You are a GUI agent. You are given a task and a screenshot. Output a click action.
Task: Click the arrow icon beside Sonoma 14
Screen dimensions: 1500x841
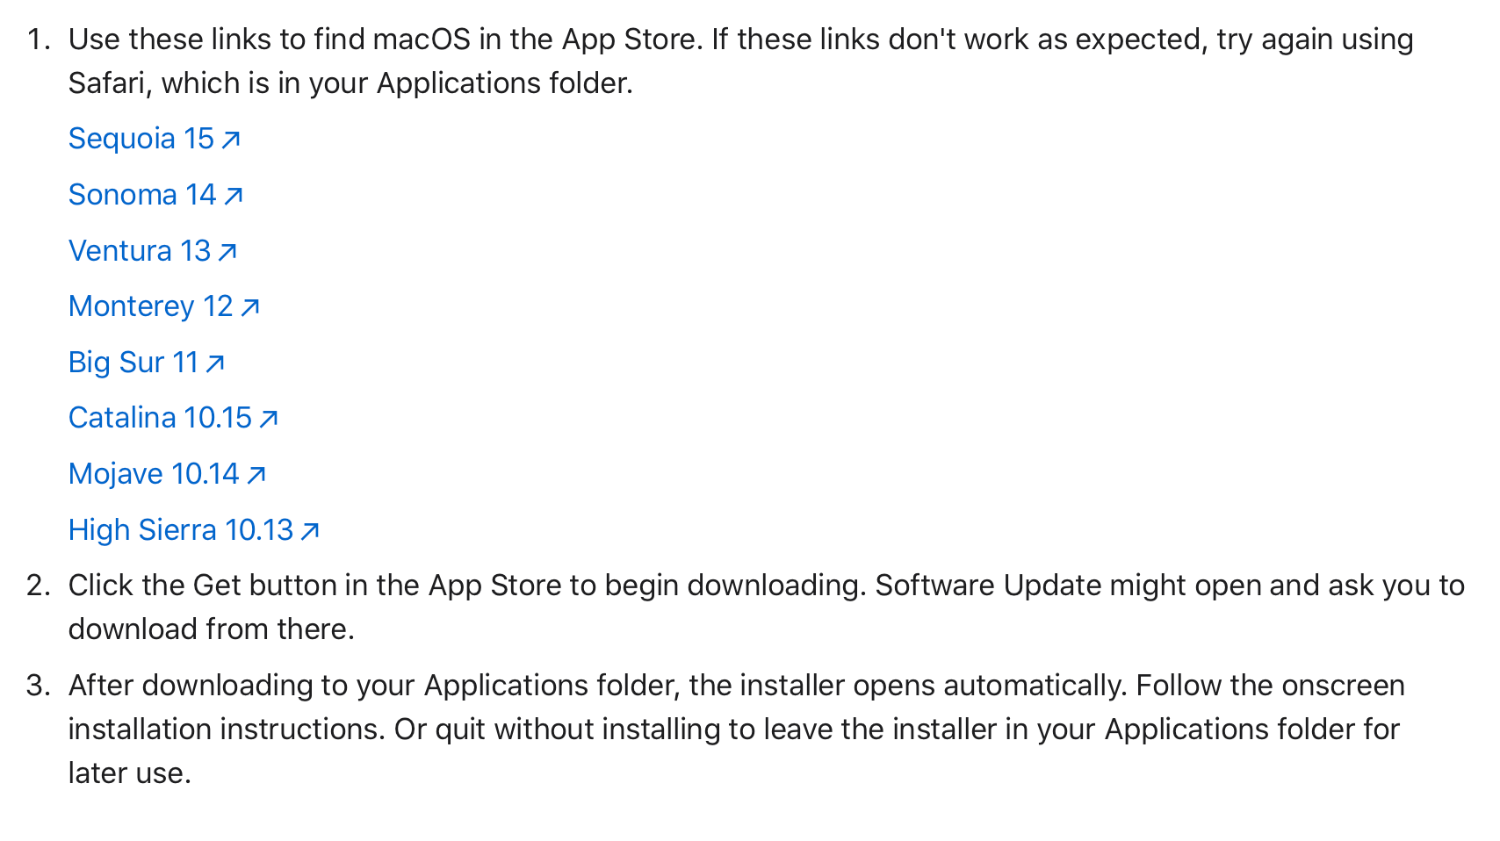coord(233,196)
